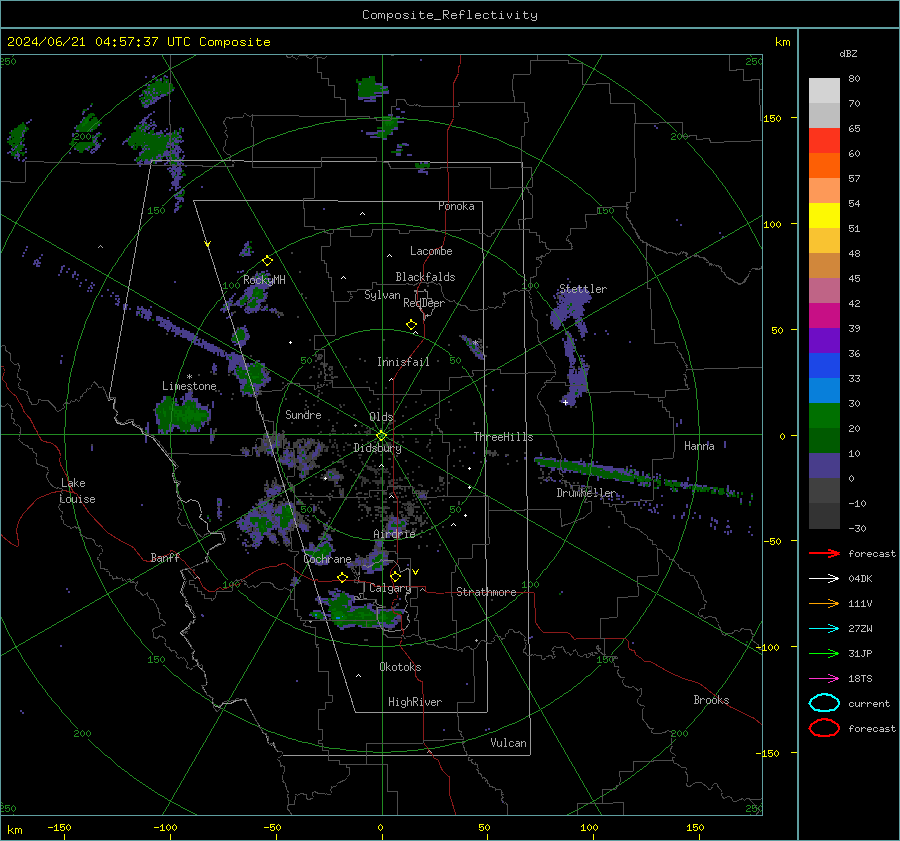Screen dimensions: 900x841
Task: Click the yellow diamond marker below Cochrane
Action: tap(343, 577)
